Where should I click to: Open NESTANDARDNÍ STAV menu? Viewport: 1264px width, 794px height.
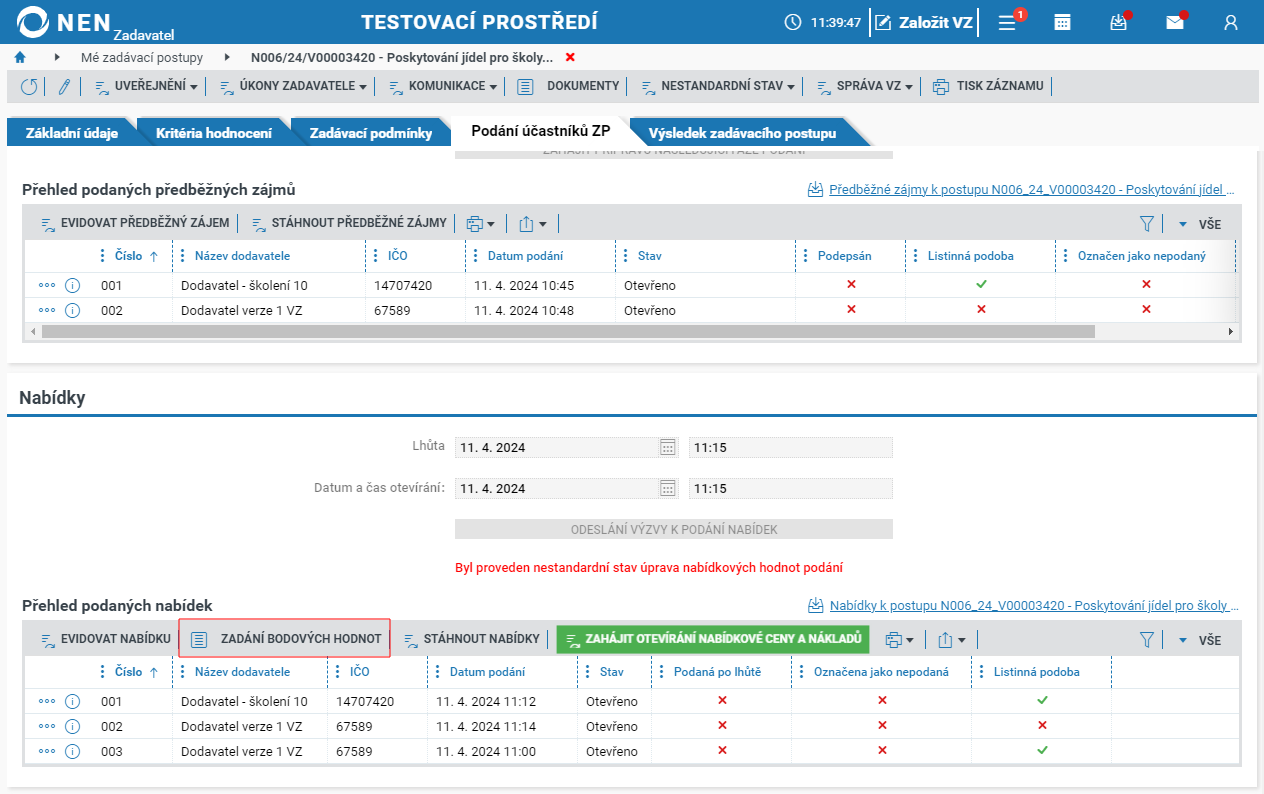[x=718, y=87]
